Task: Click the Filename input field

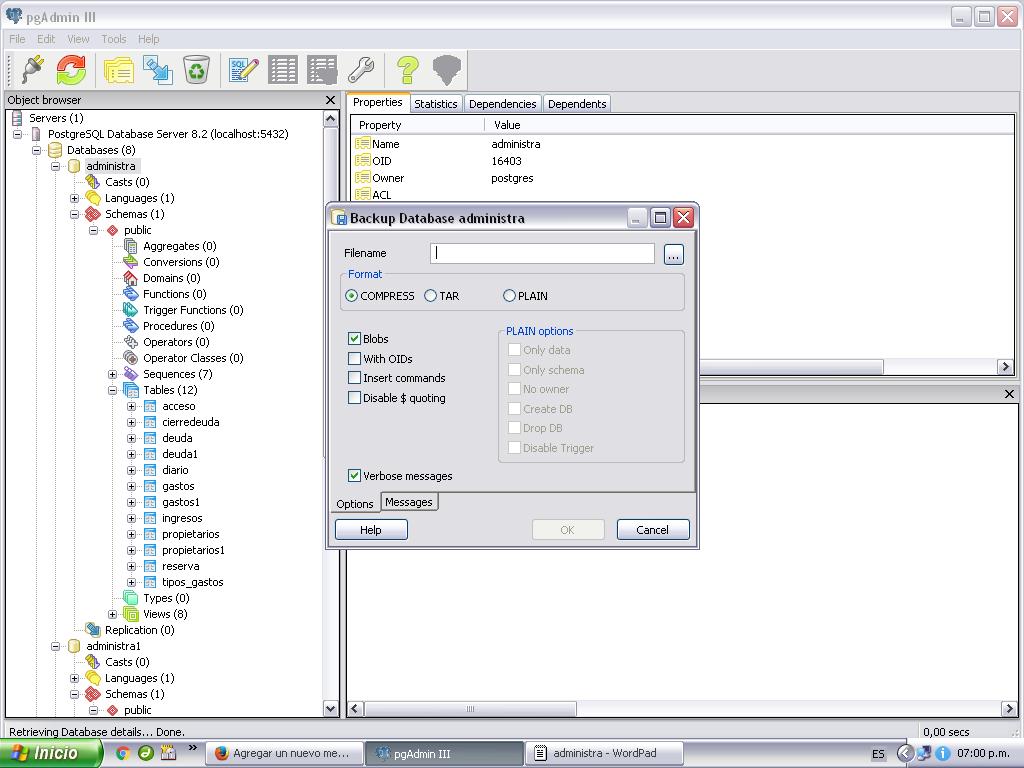Action: point(542,253)
